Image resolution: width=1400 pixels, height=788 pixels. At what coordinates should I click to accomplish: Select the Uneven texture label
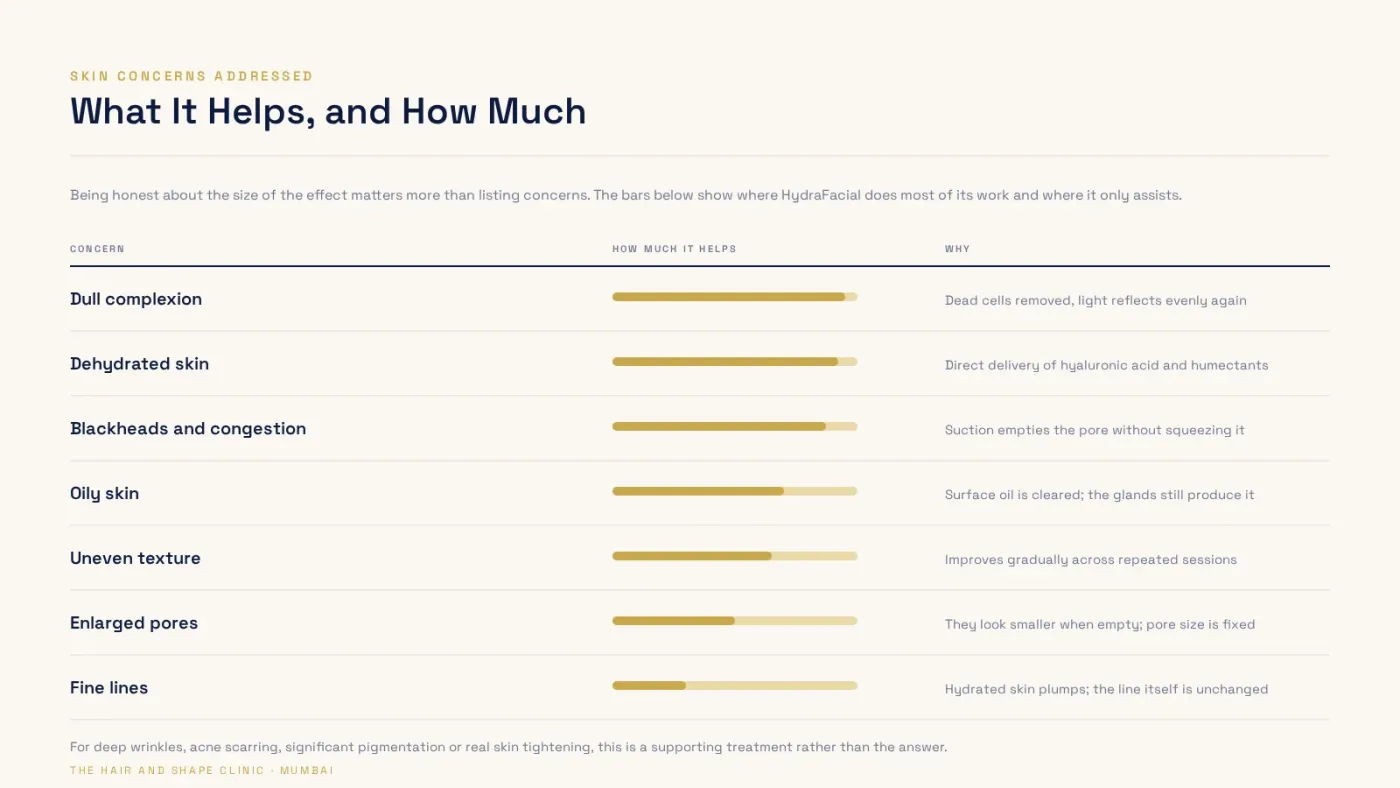tap(135, 558)
